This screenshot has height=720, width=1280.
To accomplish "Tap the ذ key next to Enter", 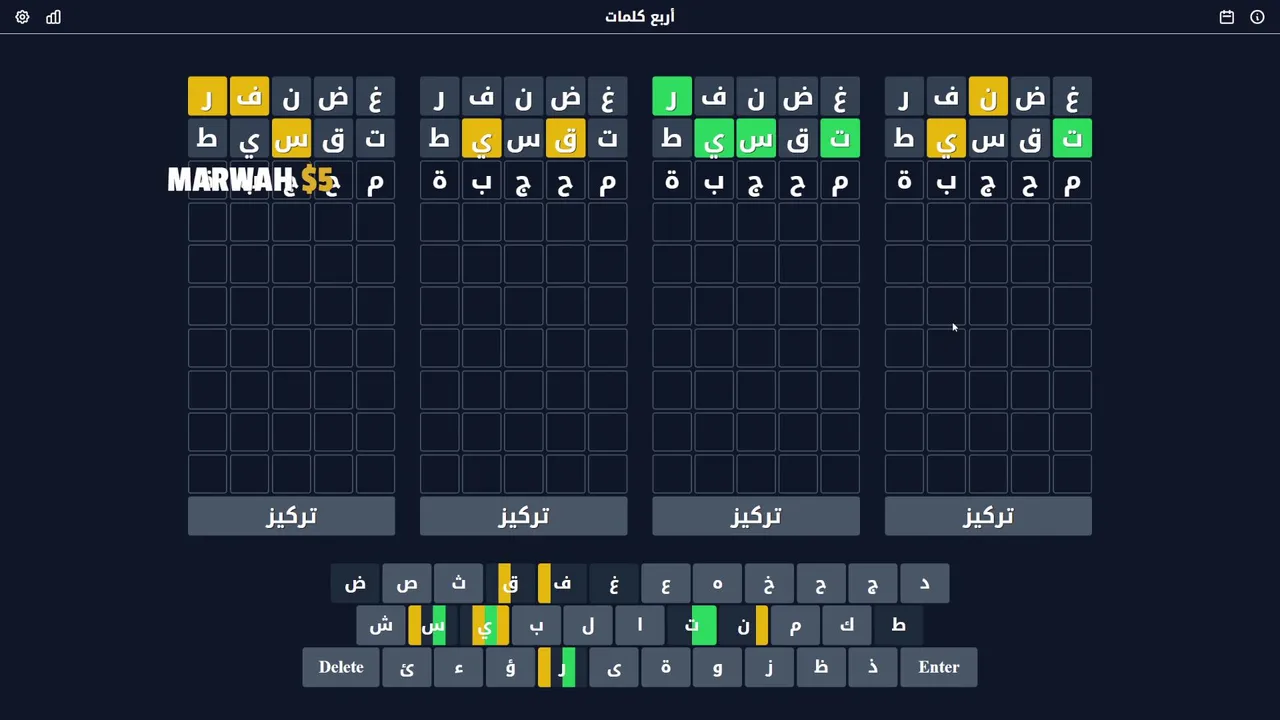I will (x=872, y=668).
